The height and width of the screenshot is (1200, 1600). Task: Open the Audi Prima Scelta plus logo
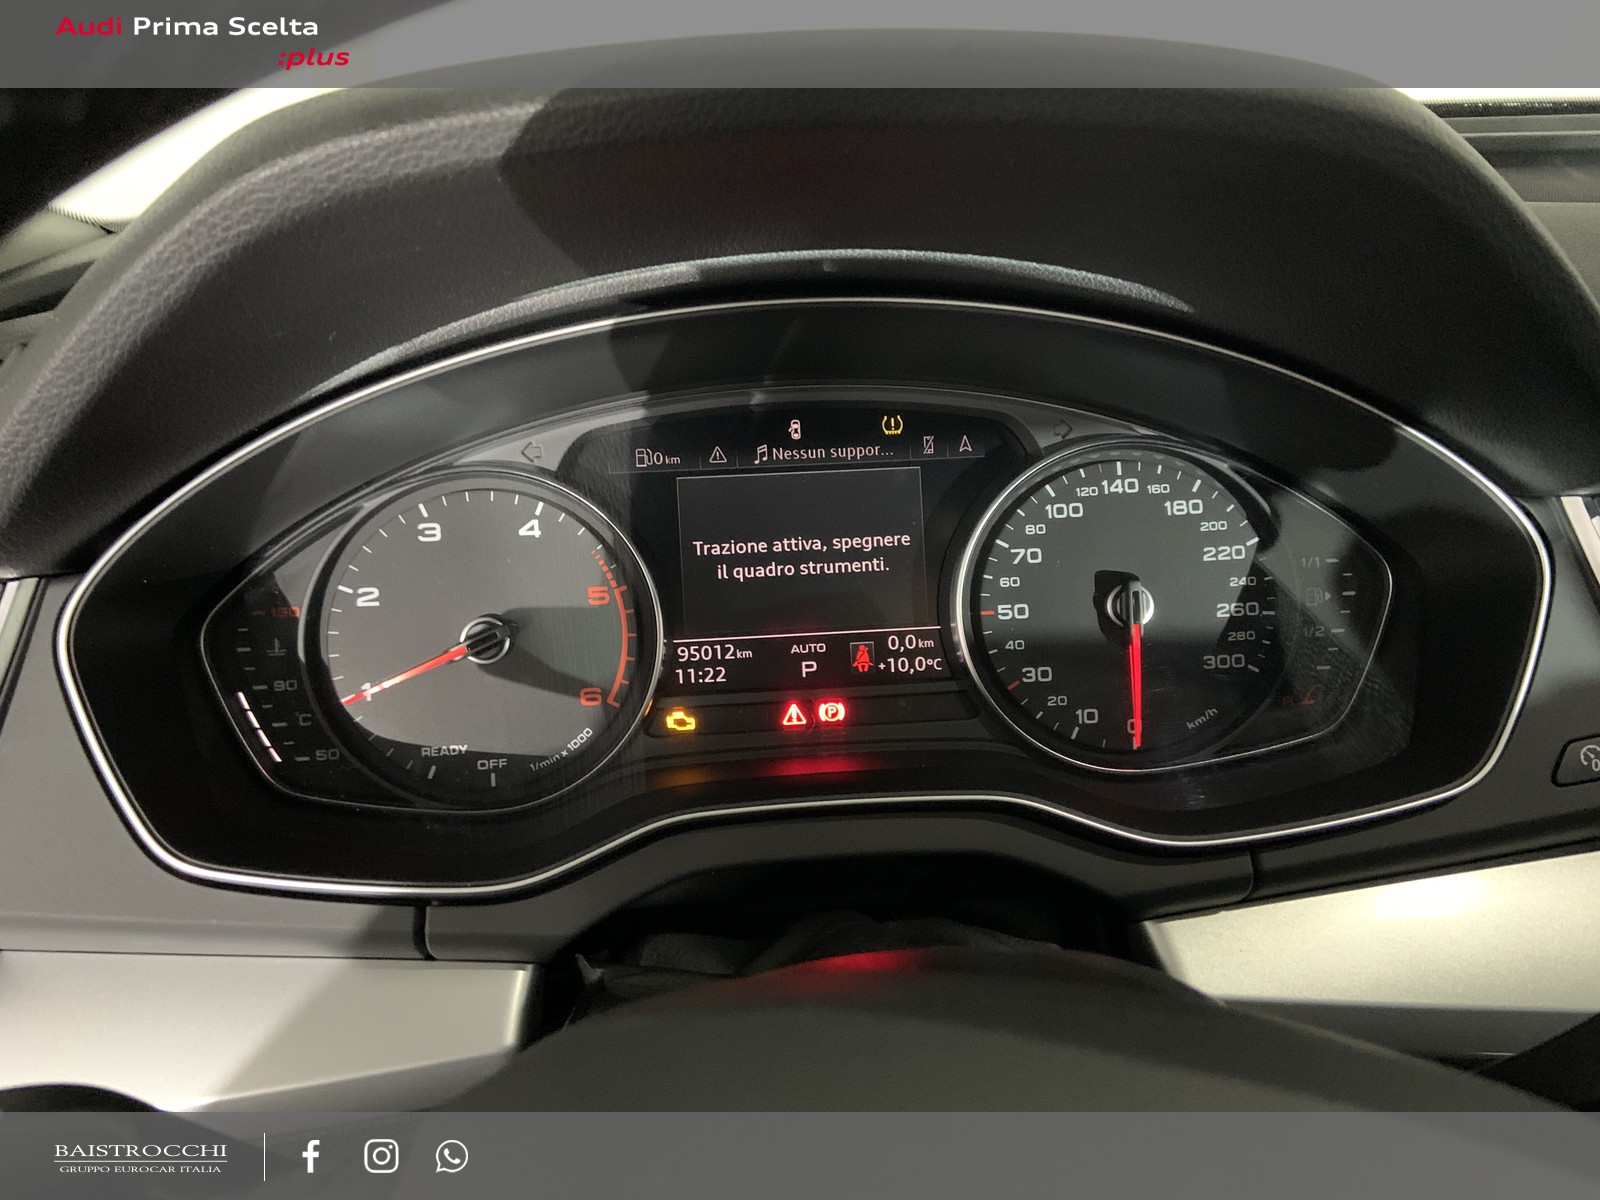tap(202, 42)
